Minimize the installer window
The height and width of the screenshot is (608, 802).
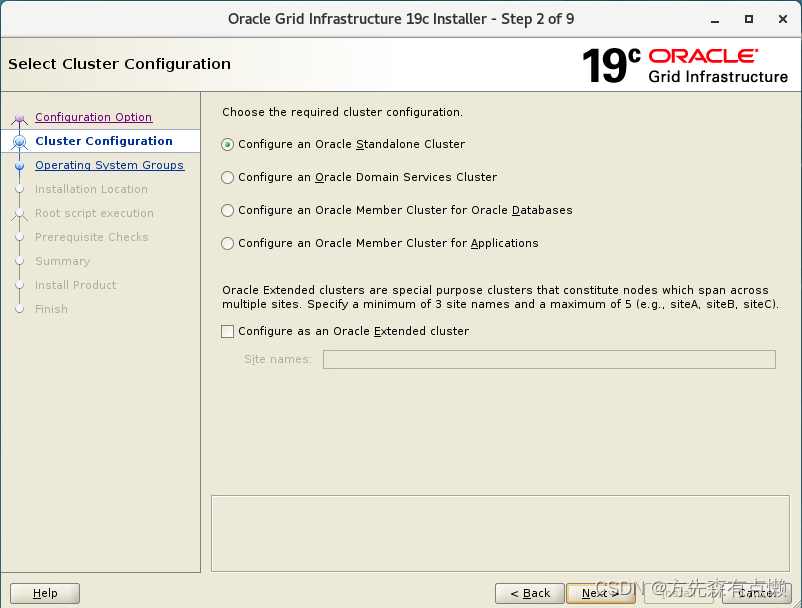click(x=715, y=19)
